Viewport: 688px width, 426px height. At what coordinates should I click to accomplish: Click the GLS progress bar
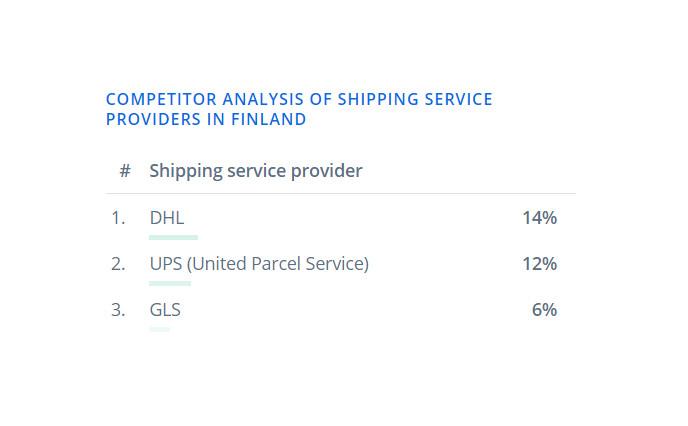[159, 329]
